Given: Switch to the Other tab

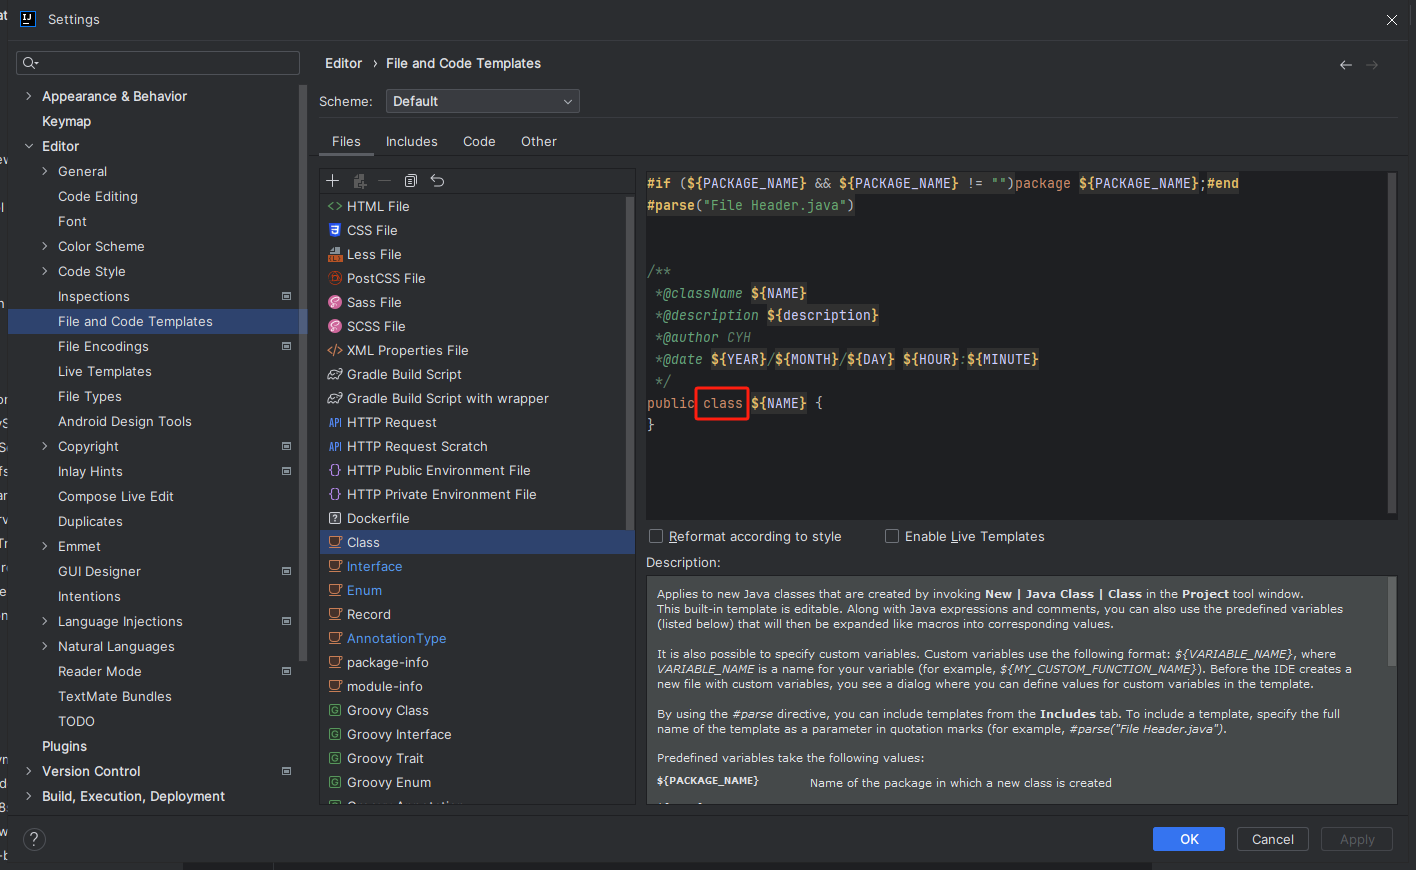Looking at the screenshot, I should (539, 141).
